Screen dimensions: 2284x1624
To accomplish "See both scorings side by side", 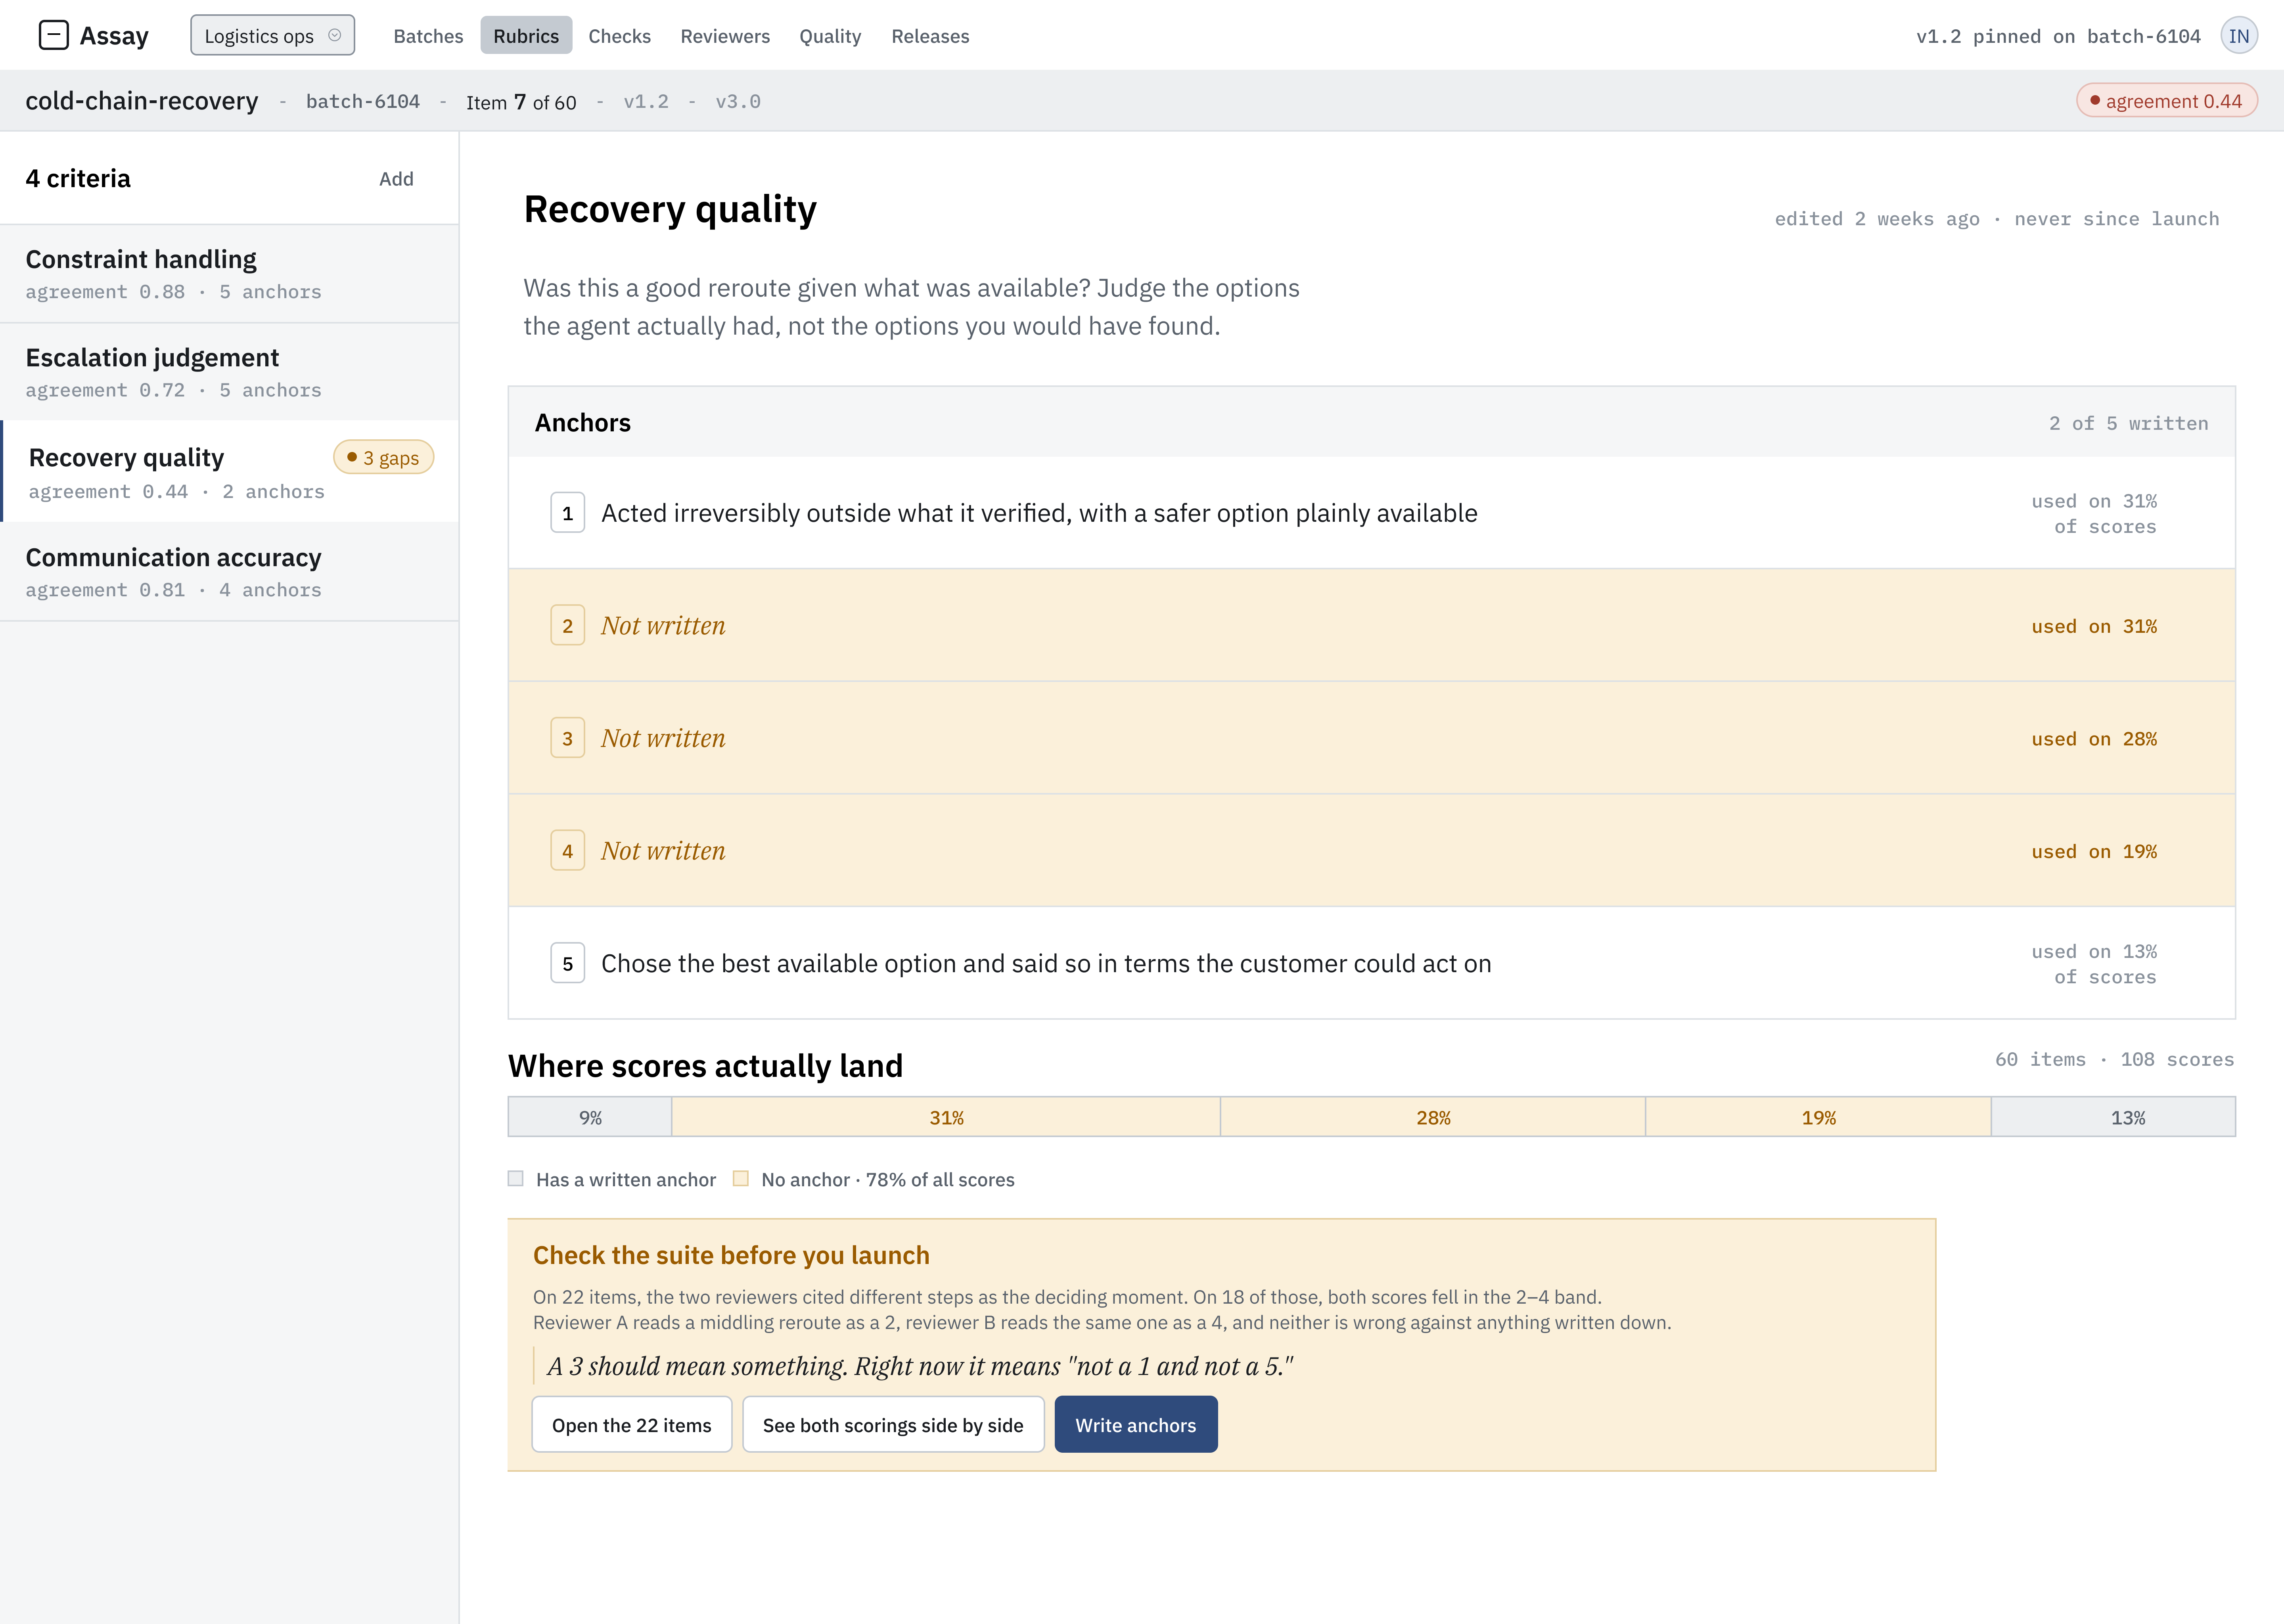I will click(x=893, y=1424).
